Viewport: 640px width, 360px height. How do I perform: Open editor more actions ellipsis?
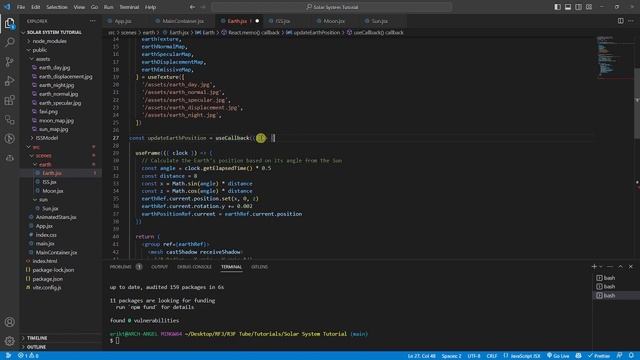pos(631,21)
